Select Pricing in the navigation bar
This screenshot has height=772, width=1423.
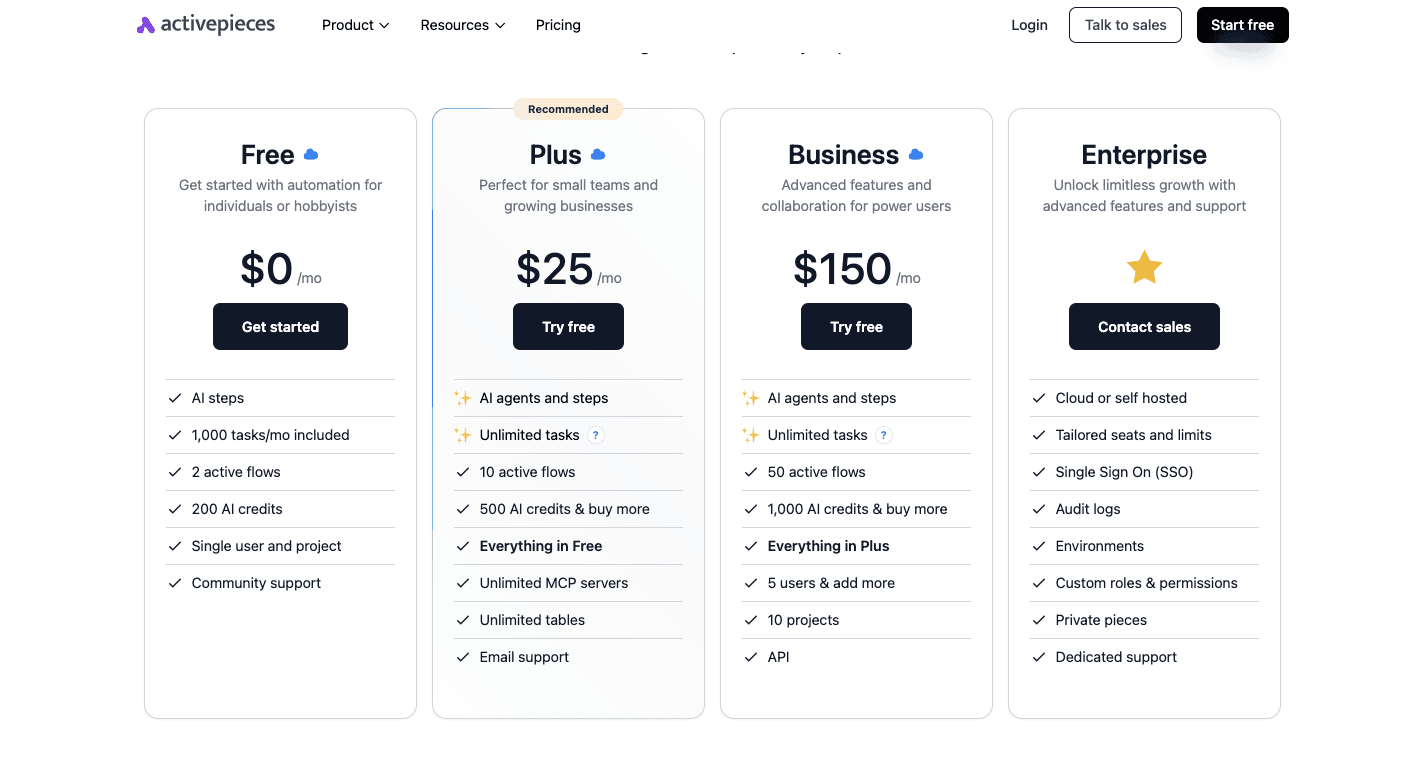point(558,24)
